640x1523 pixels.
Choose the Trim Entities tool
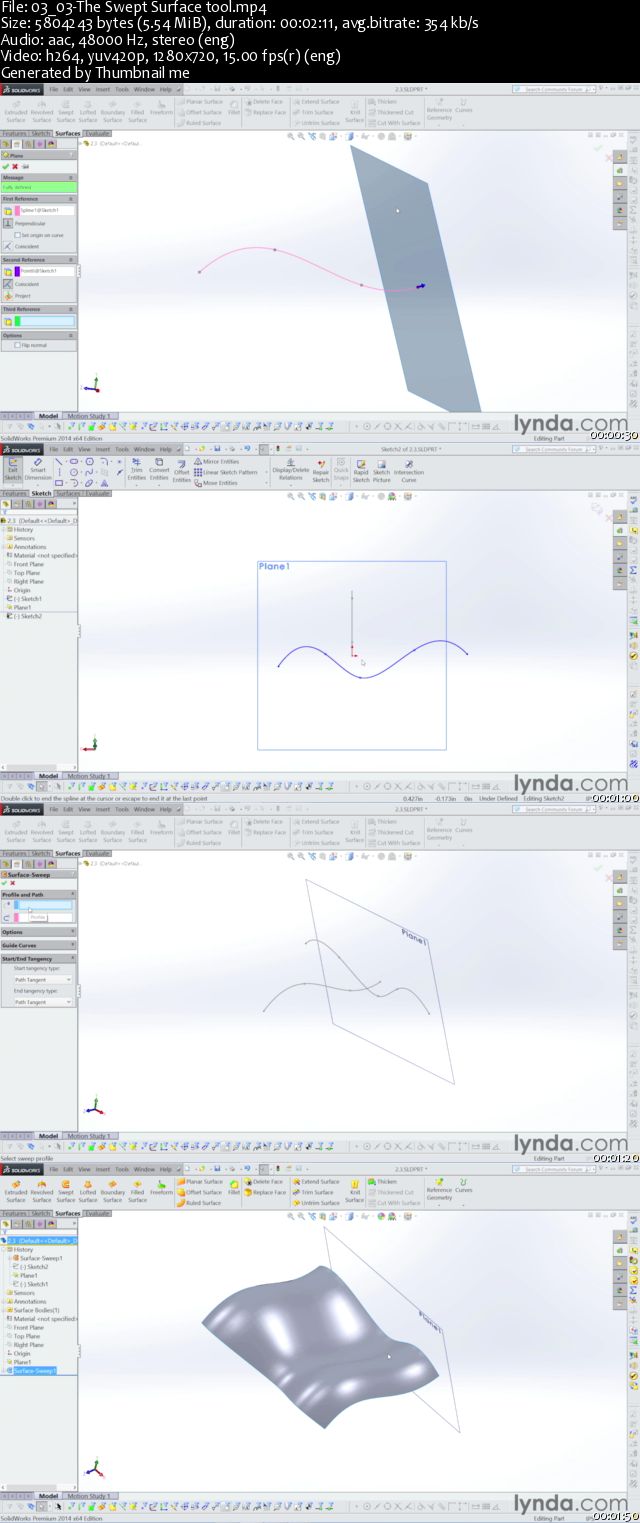pyautogui.click(x=137, y=470)
